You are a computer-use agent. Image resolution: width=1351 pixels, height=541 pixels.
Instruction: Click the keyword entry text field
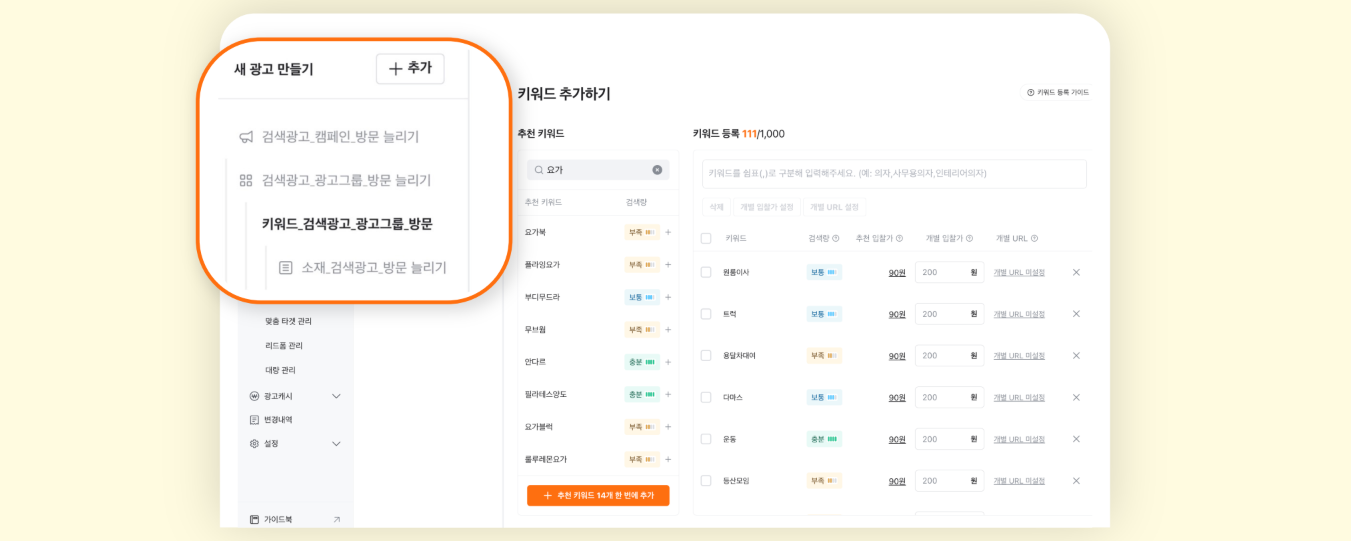click(894, 173)
